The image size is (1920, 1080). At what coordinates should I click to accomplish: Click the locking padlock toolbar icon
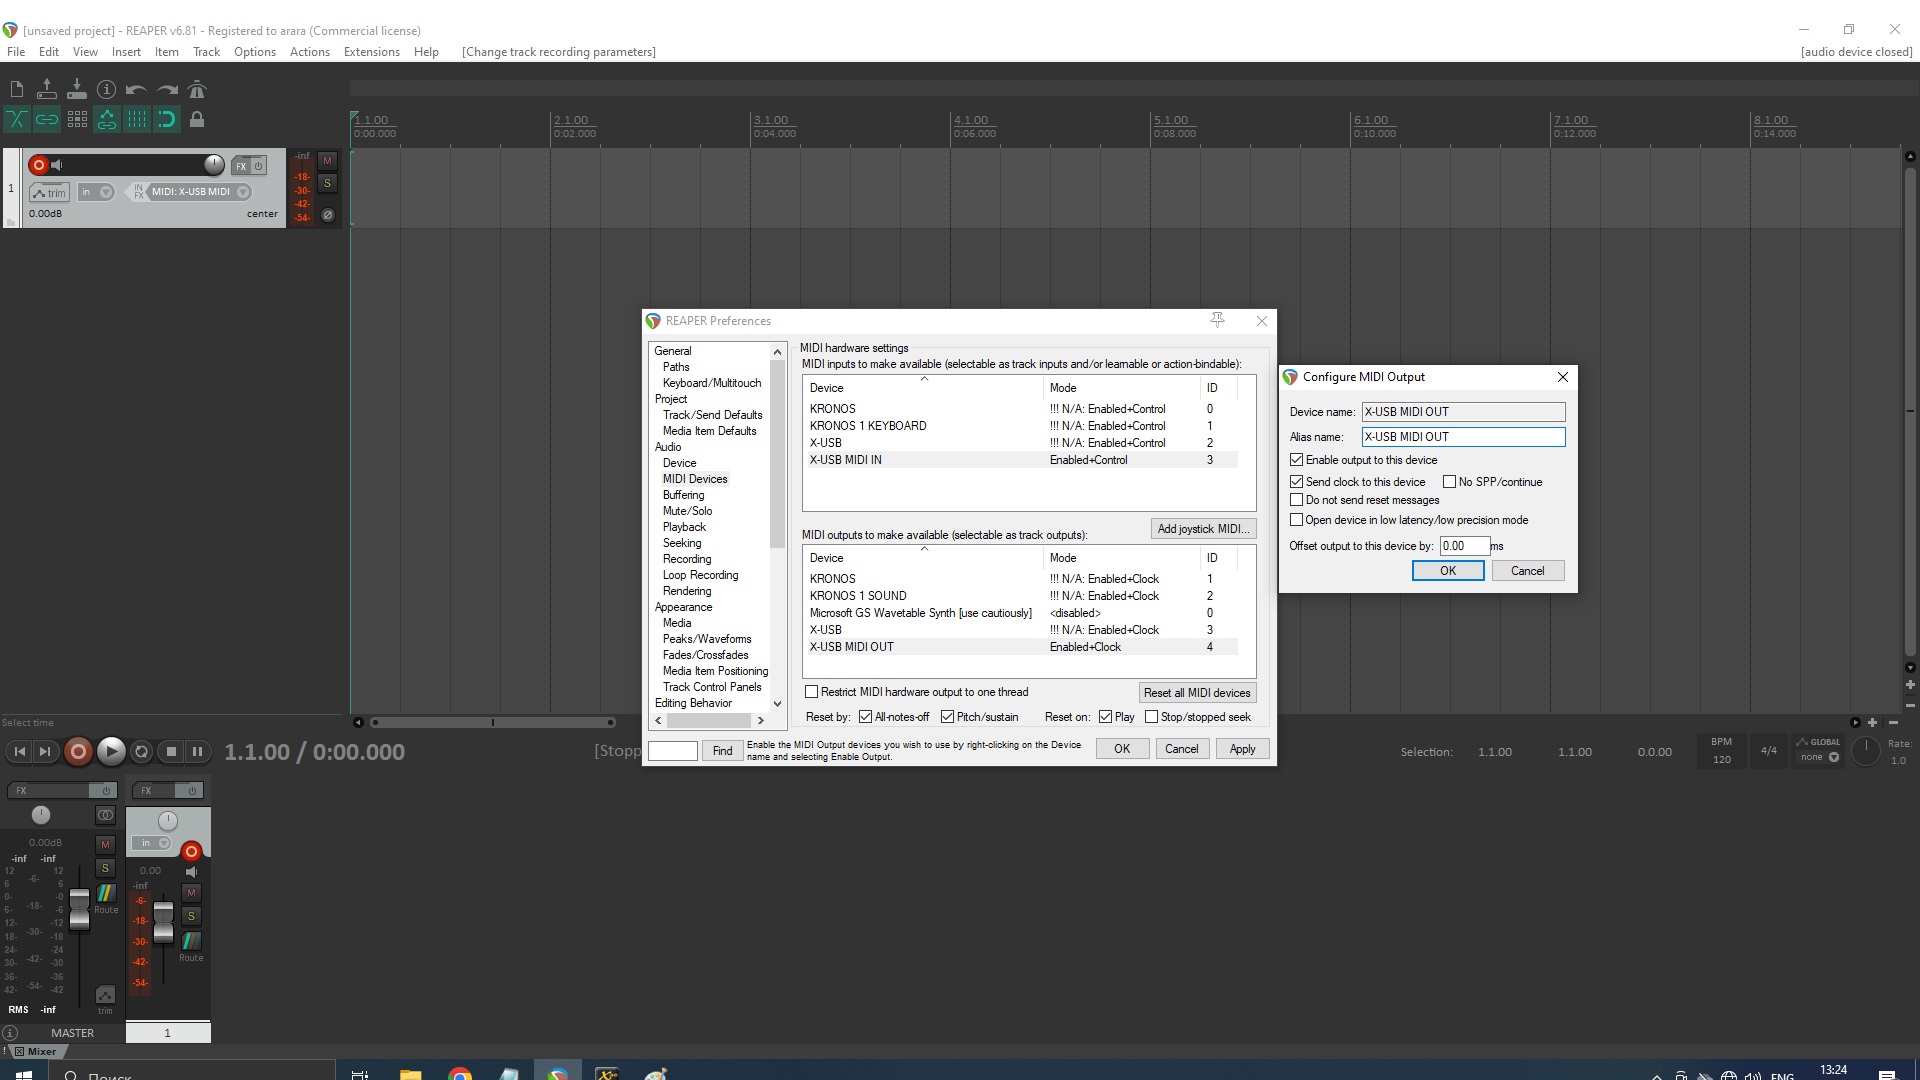[197, 120]
